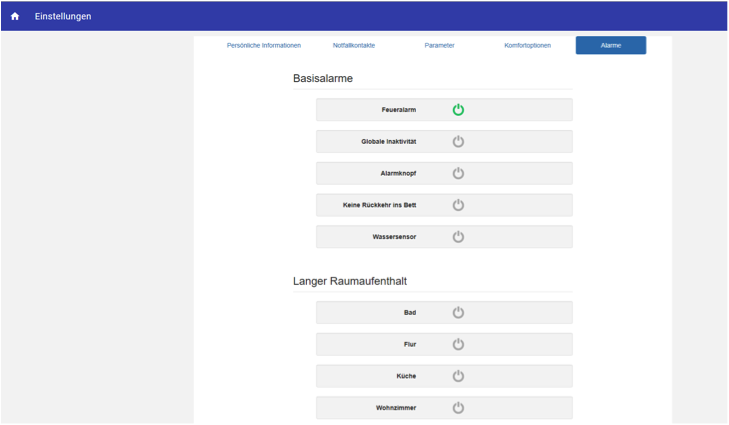Switch on Keine Rückkehr ins Bett alarm
This screenshot has height=425, width=729.
pyautogui.click(x=458, y=205)
